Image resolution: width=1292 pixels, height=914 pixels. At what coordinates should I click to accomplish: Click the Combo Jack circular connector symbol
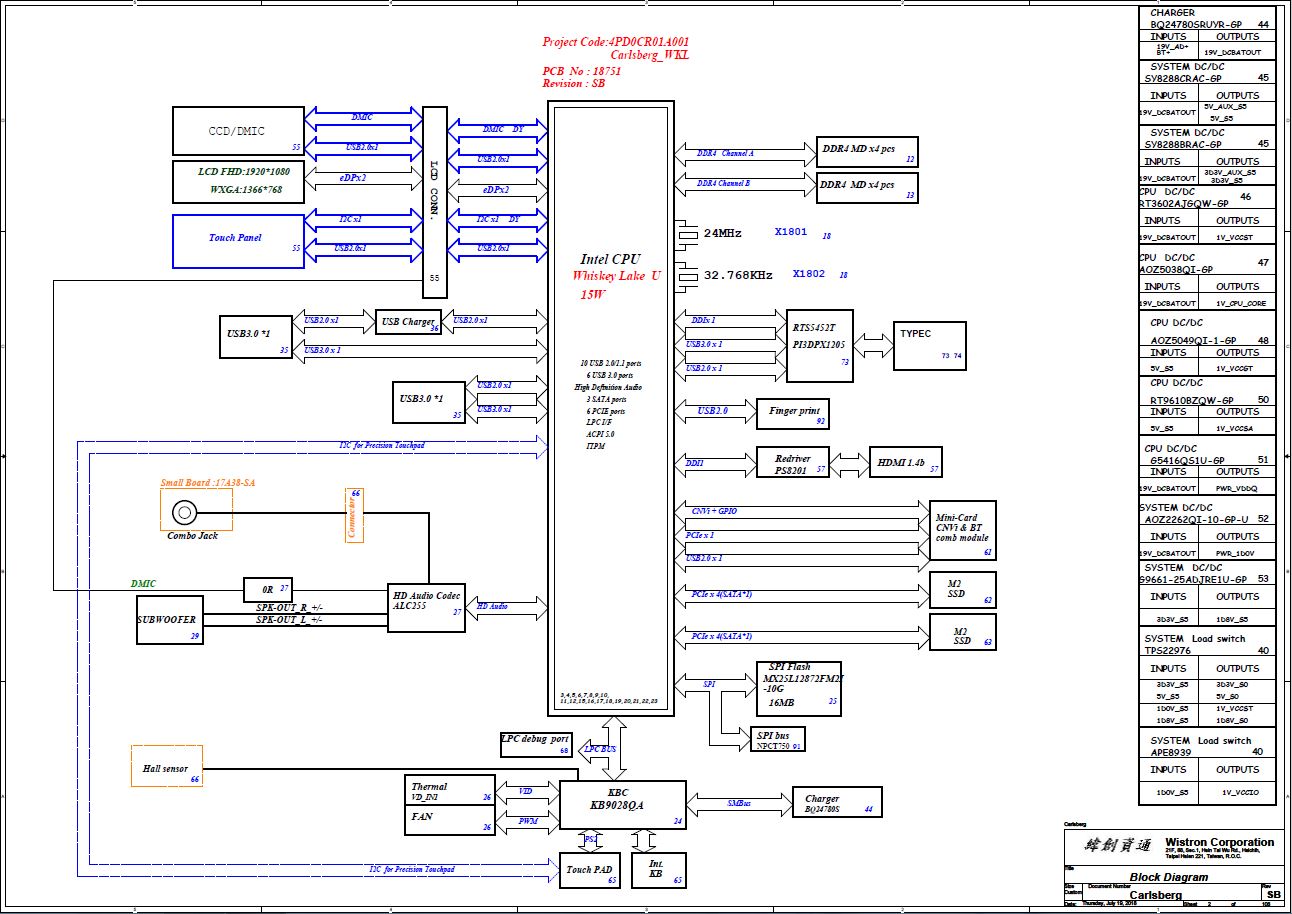184,513
